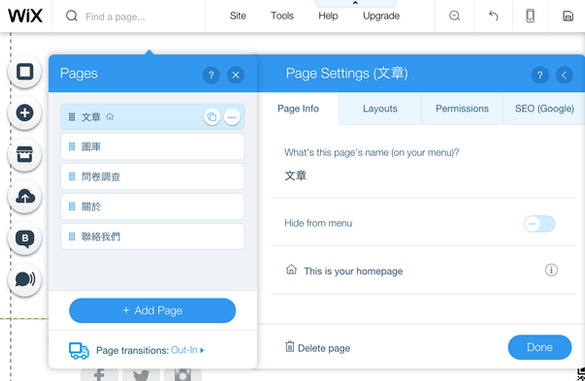
Task: Click the 'This is your homepage' text
Action: (x=353, y=271)
